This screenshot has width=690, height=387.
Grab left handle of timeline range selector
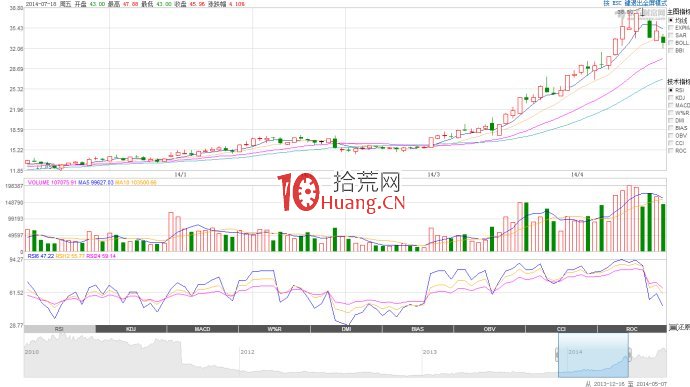(557, 354)
